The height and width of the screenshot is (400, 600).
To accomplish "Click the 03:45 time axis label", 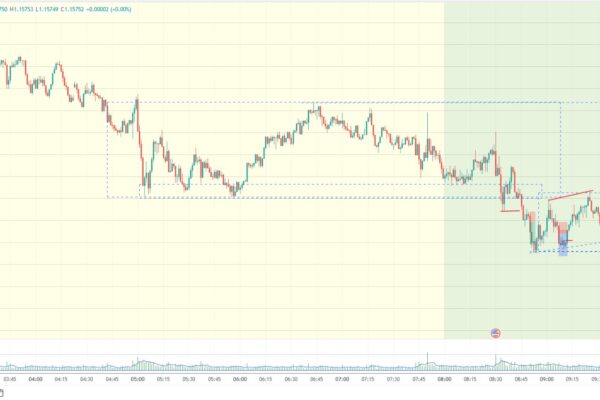I will (x=10, y=379).
